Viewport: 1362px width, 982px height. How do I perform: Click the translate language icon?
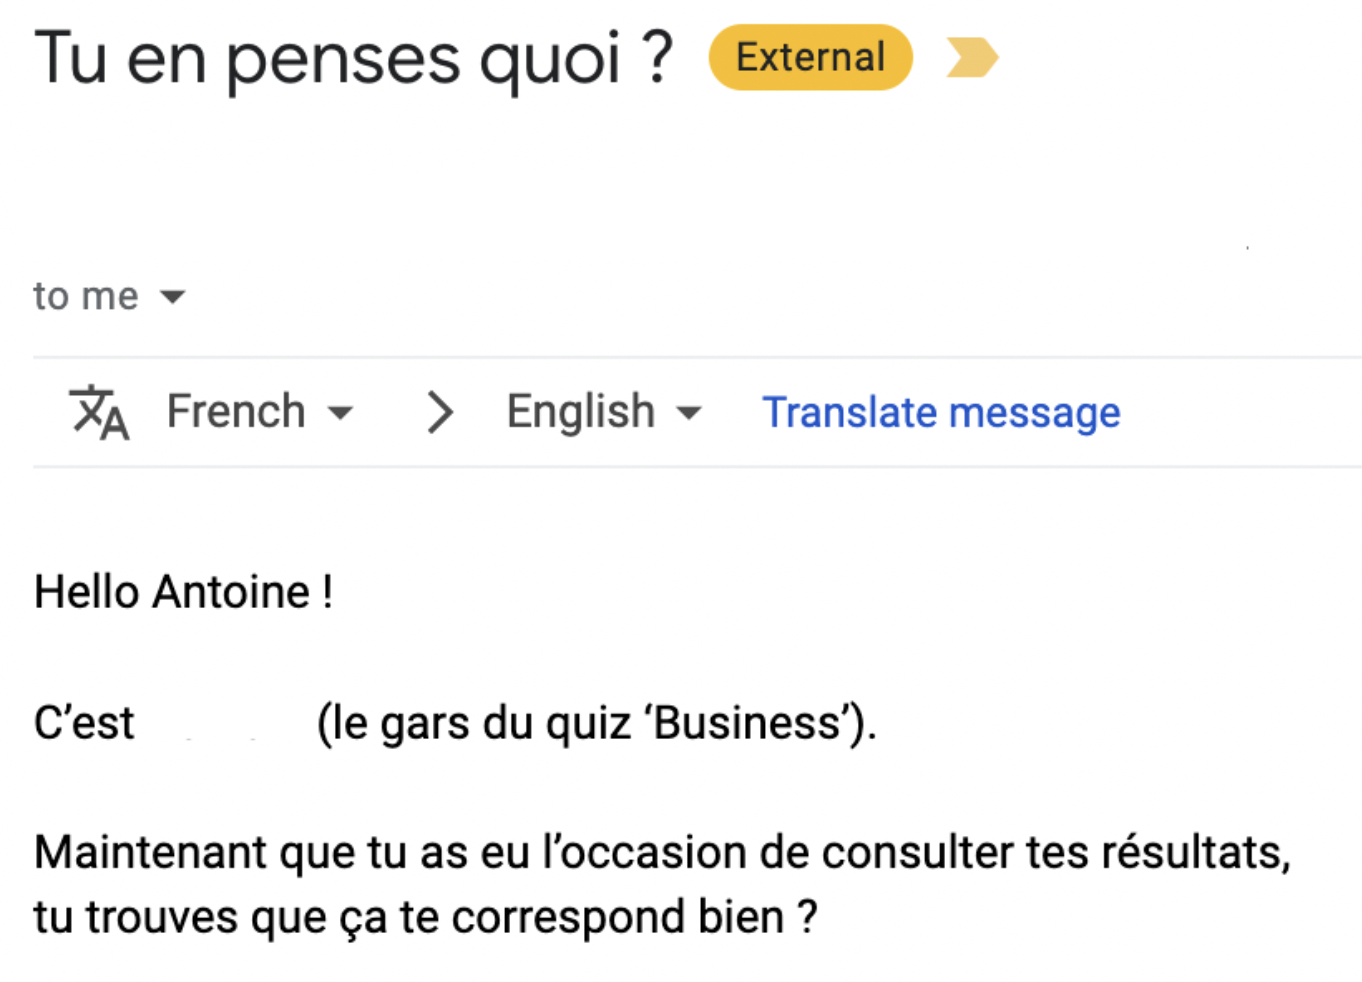coord(99,412)
